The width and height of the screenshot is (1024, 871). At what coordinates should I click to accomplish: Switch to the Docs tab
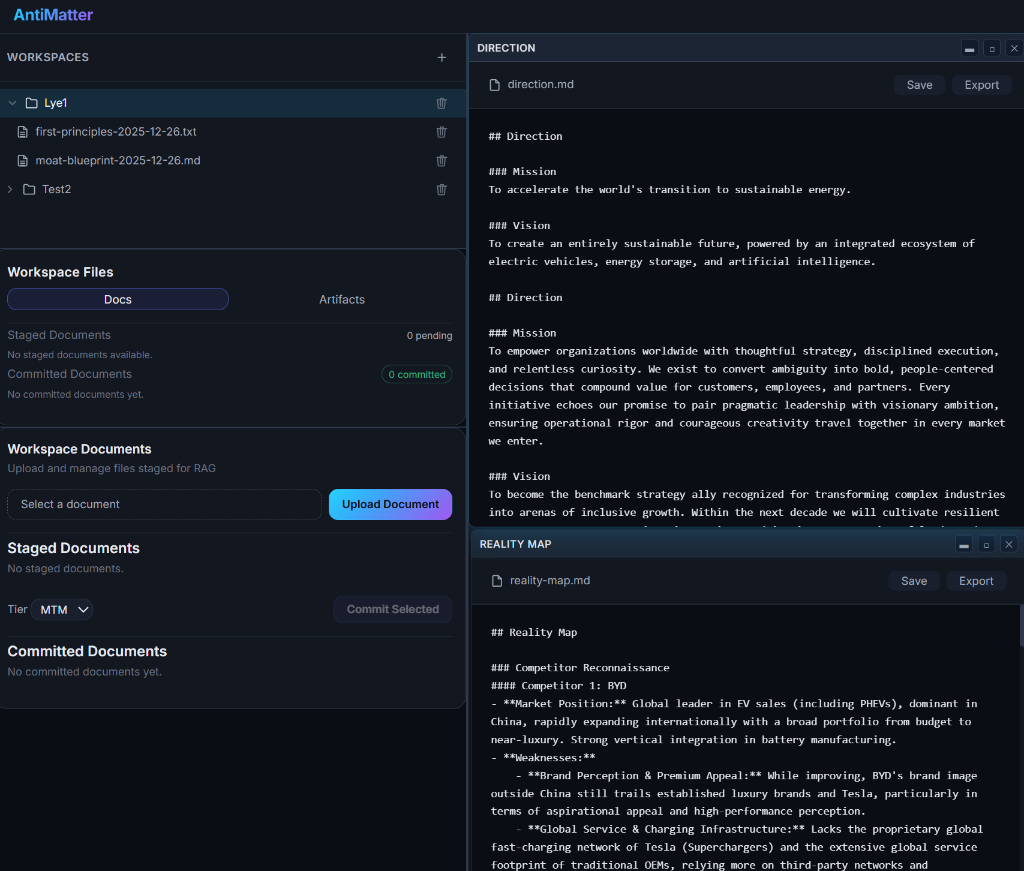[x=117, y=299]
